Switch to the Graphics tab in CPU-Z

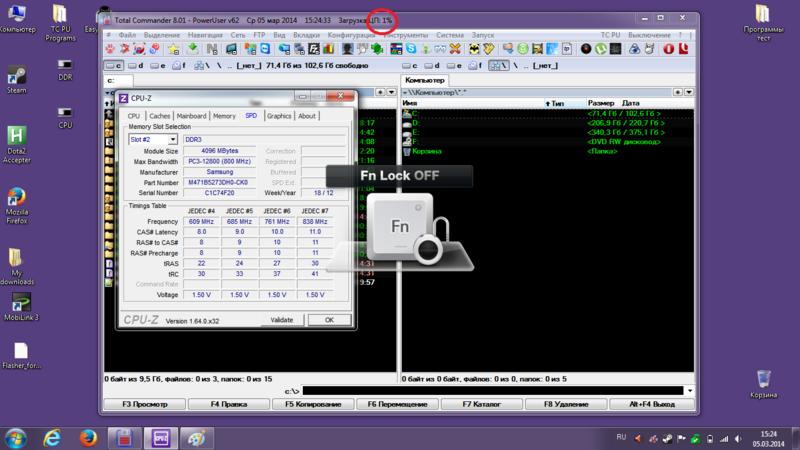pyautogui.click(x=279, y=116)
